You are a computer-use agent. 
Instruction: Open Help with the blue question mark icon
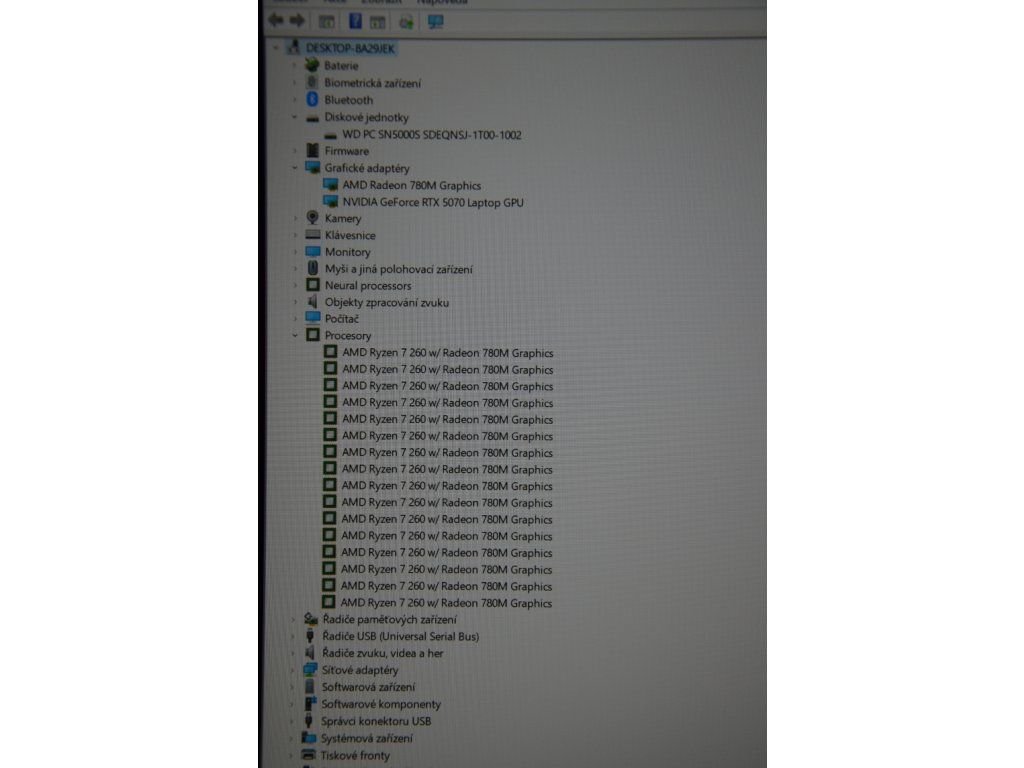point(355,21)
